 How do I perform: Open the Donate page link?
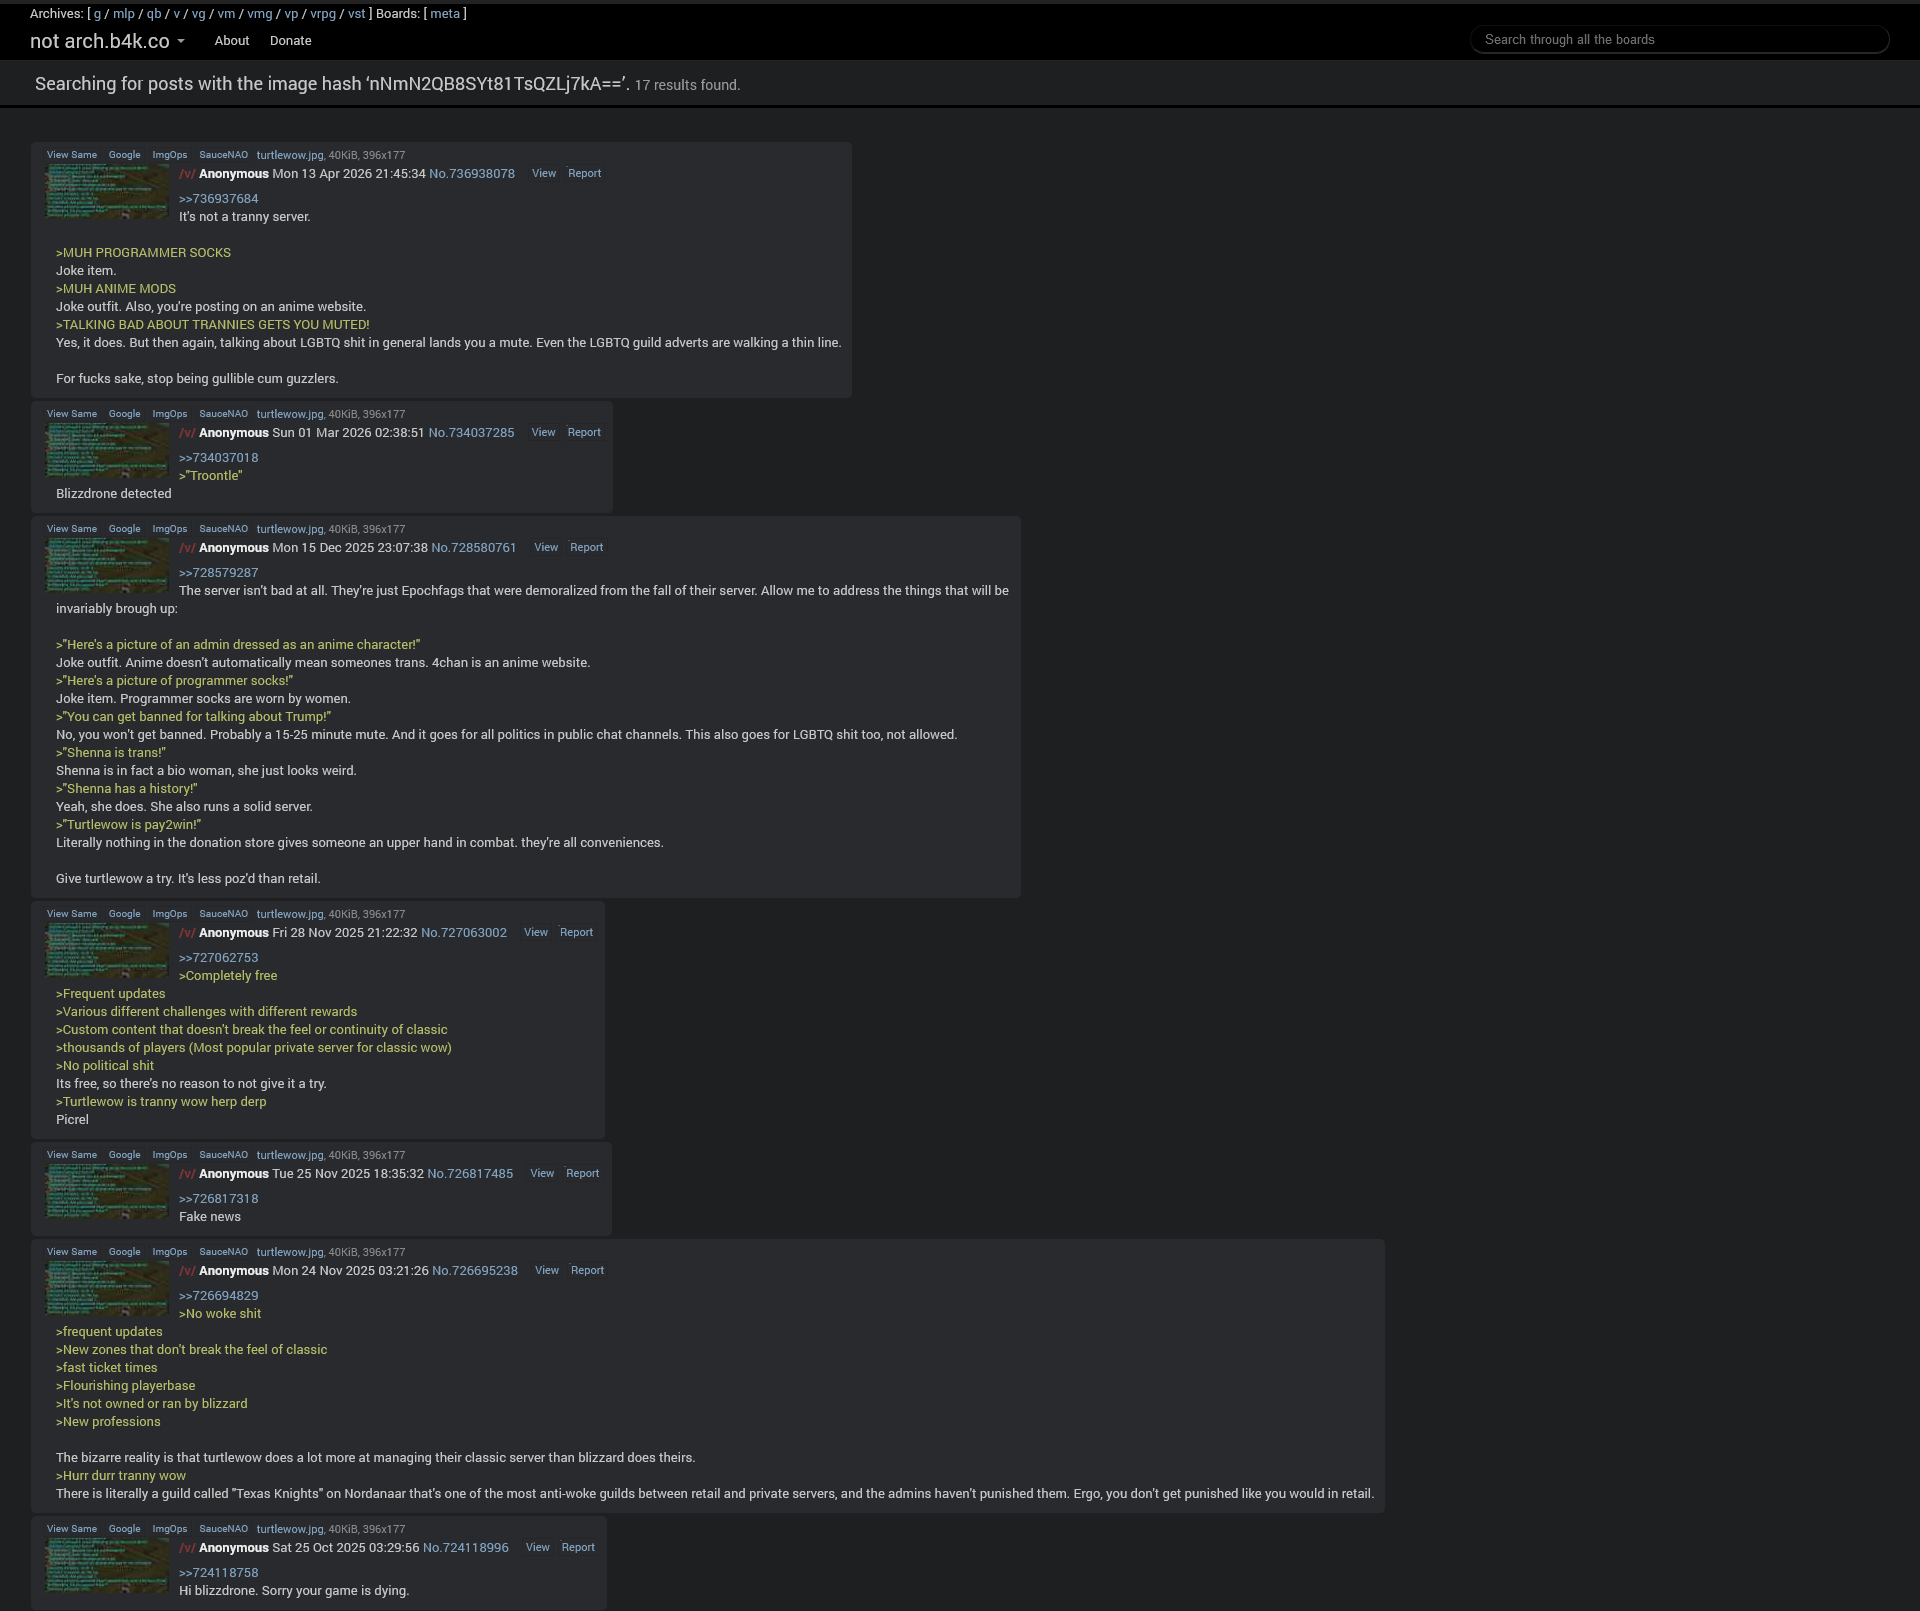point(290,41)
